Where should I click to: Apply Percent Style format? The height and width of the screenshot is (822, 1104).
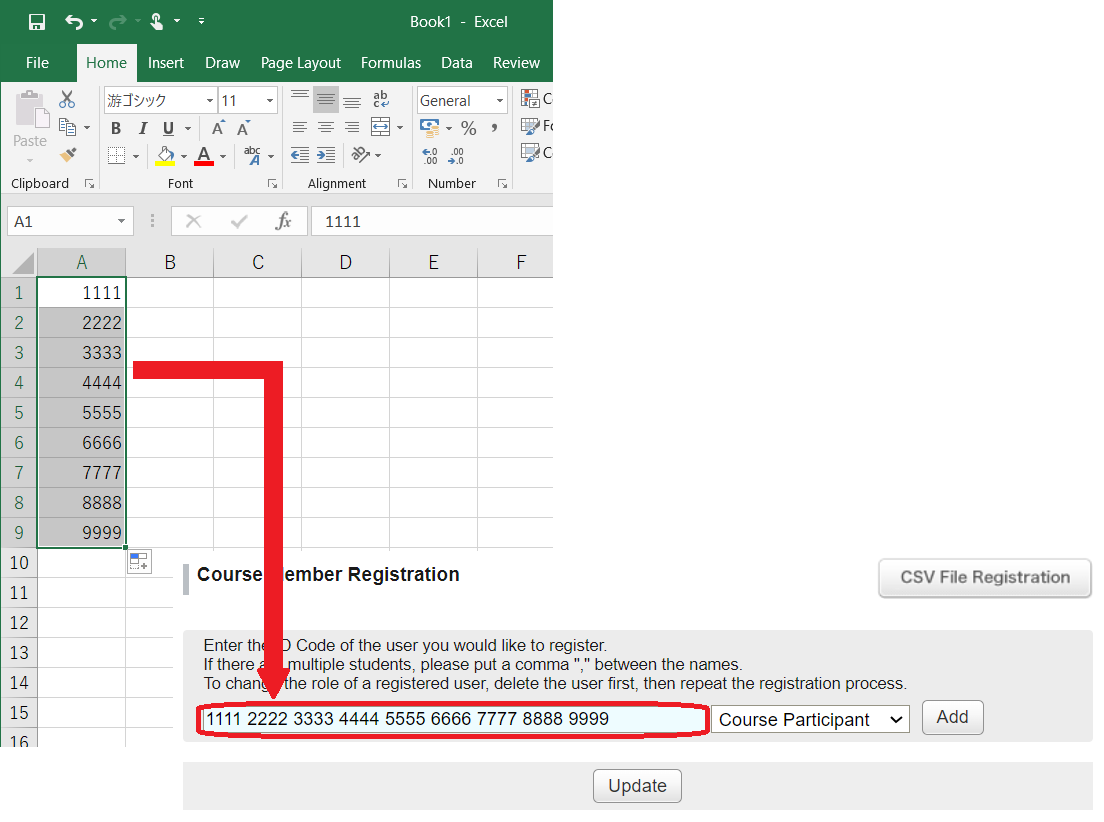point(469,127)
